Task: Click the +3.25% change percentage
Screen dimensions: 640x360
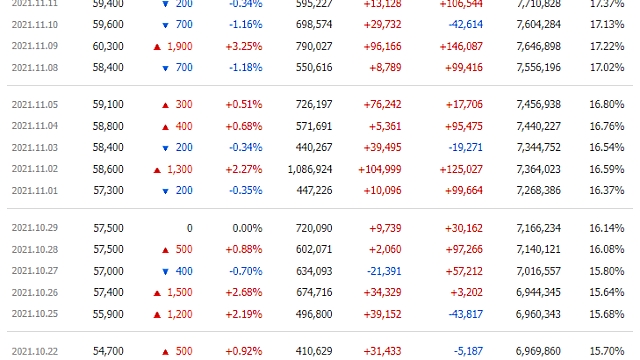Action: [244, 46]
